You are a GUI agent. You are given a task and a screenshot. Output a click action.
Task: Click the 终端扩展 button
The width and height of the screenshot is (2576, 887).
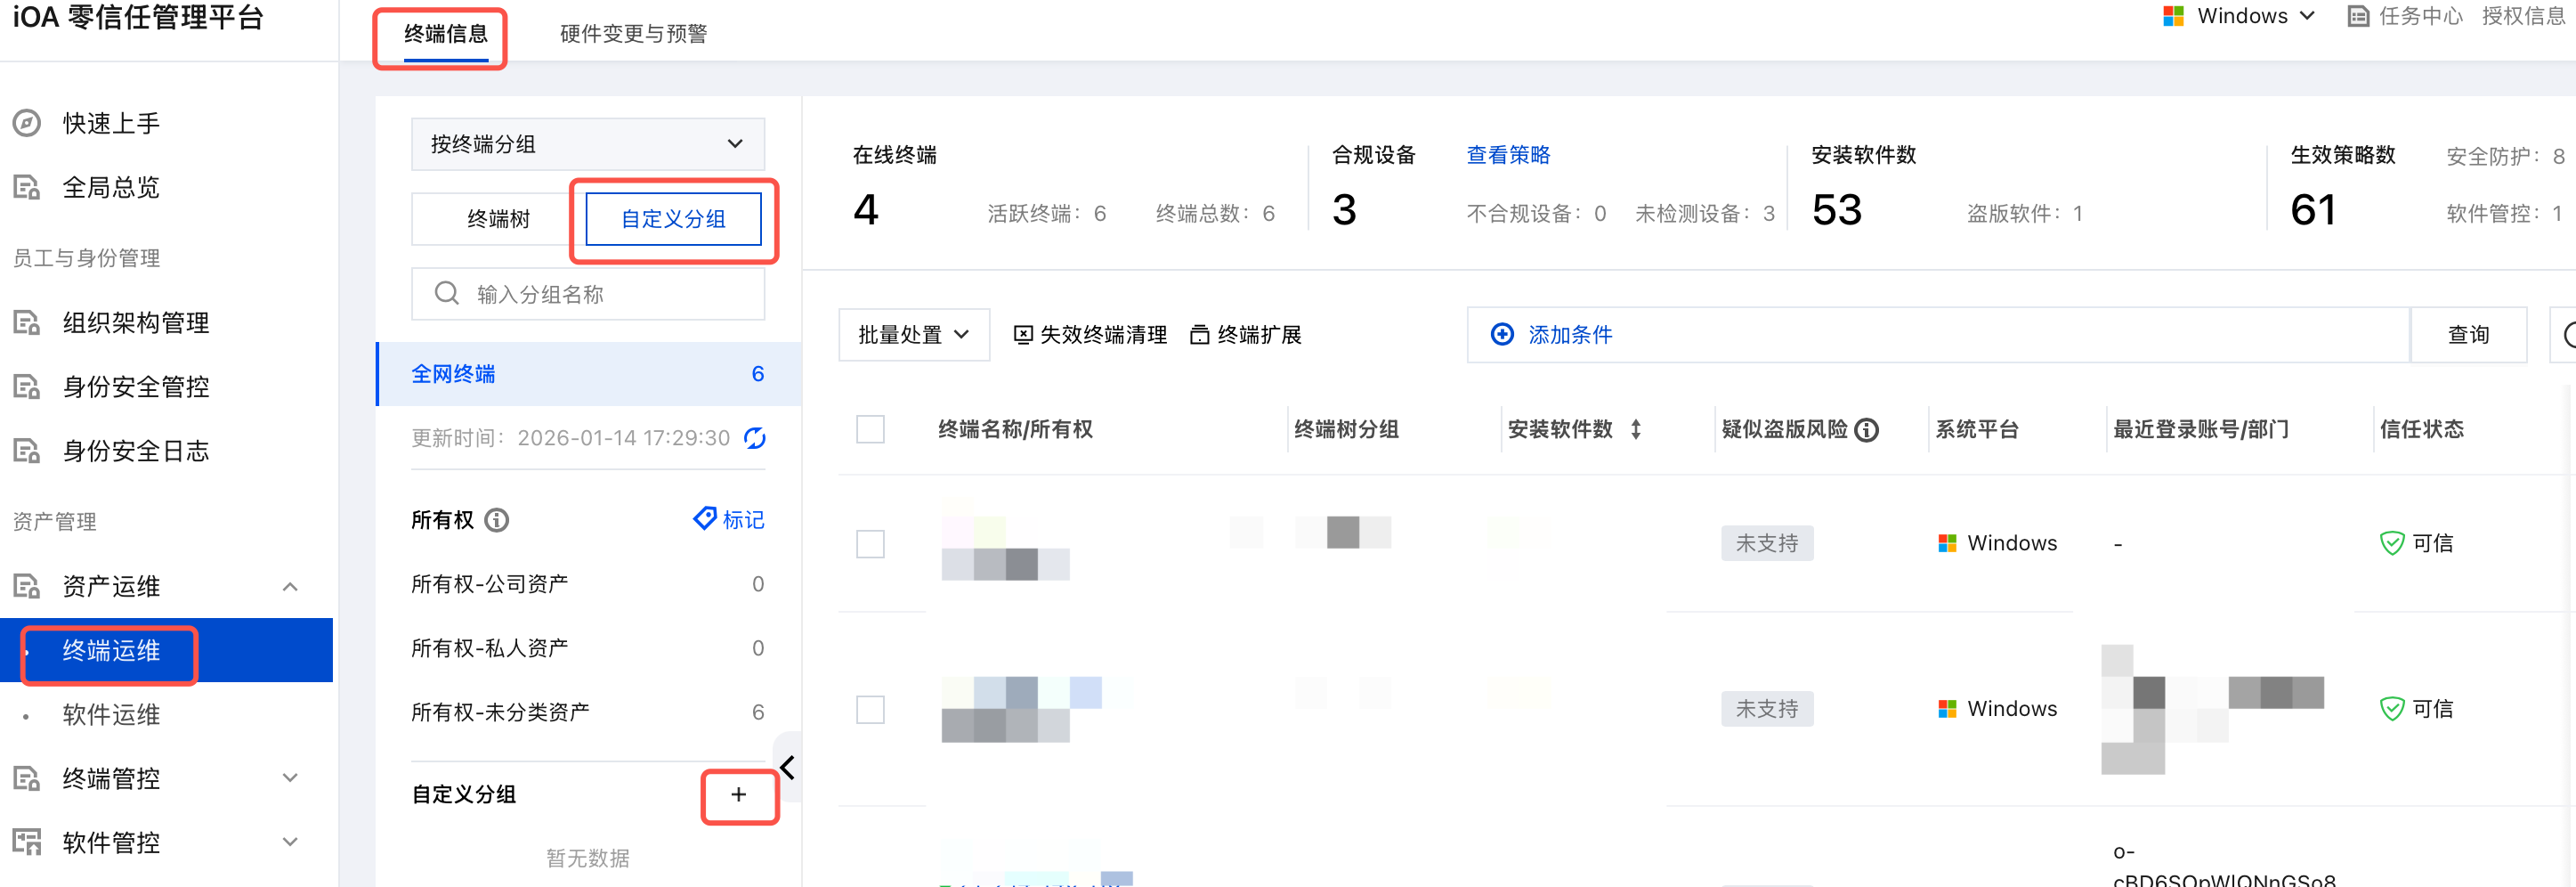[1246, 335]
